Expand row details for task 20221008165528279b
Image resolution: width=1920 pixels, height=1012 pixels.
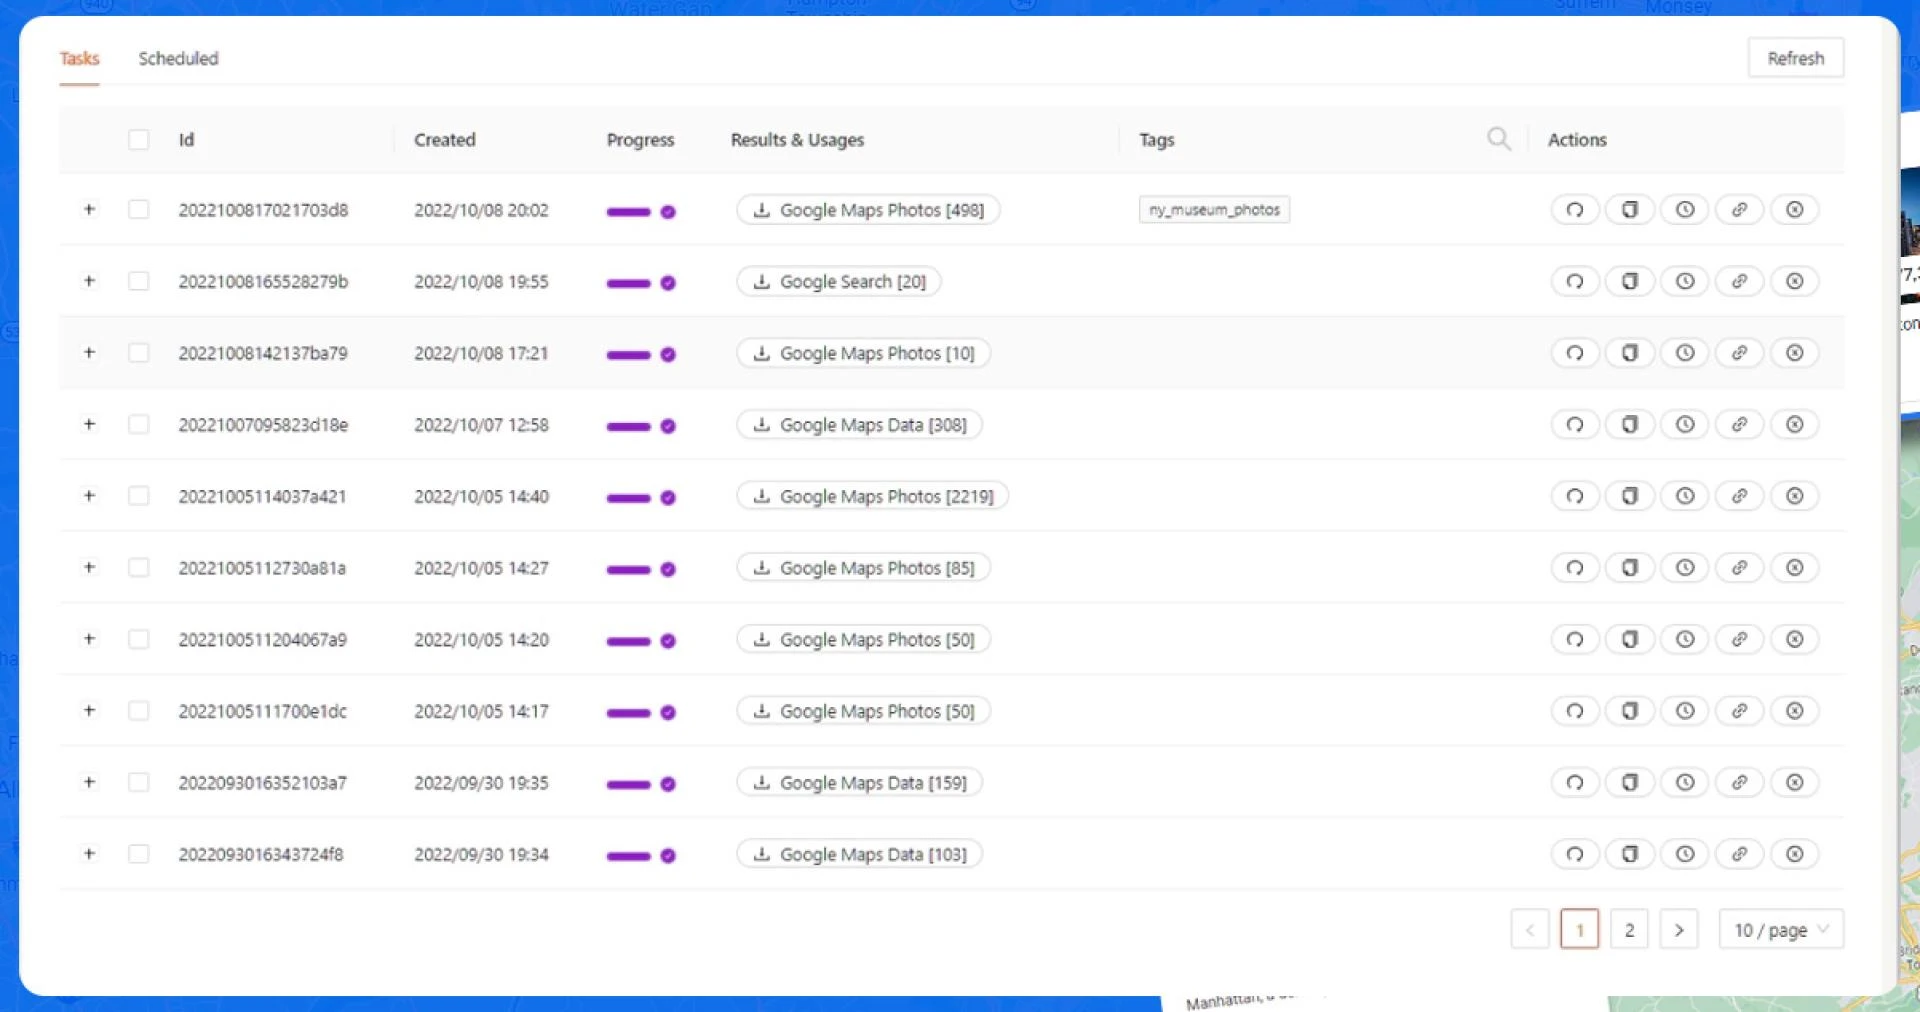(89, 281)
